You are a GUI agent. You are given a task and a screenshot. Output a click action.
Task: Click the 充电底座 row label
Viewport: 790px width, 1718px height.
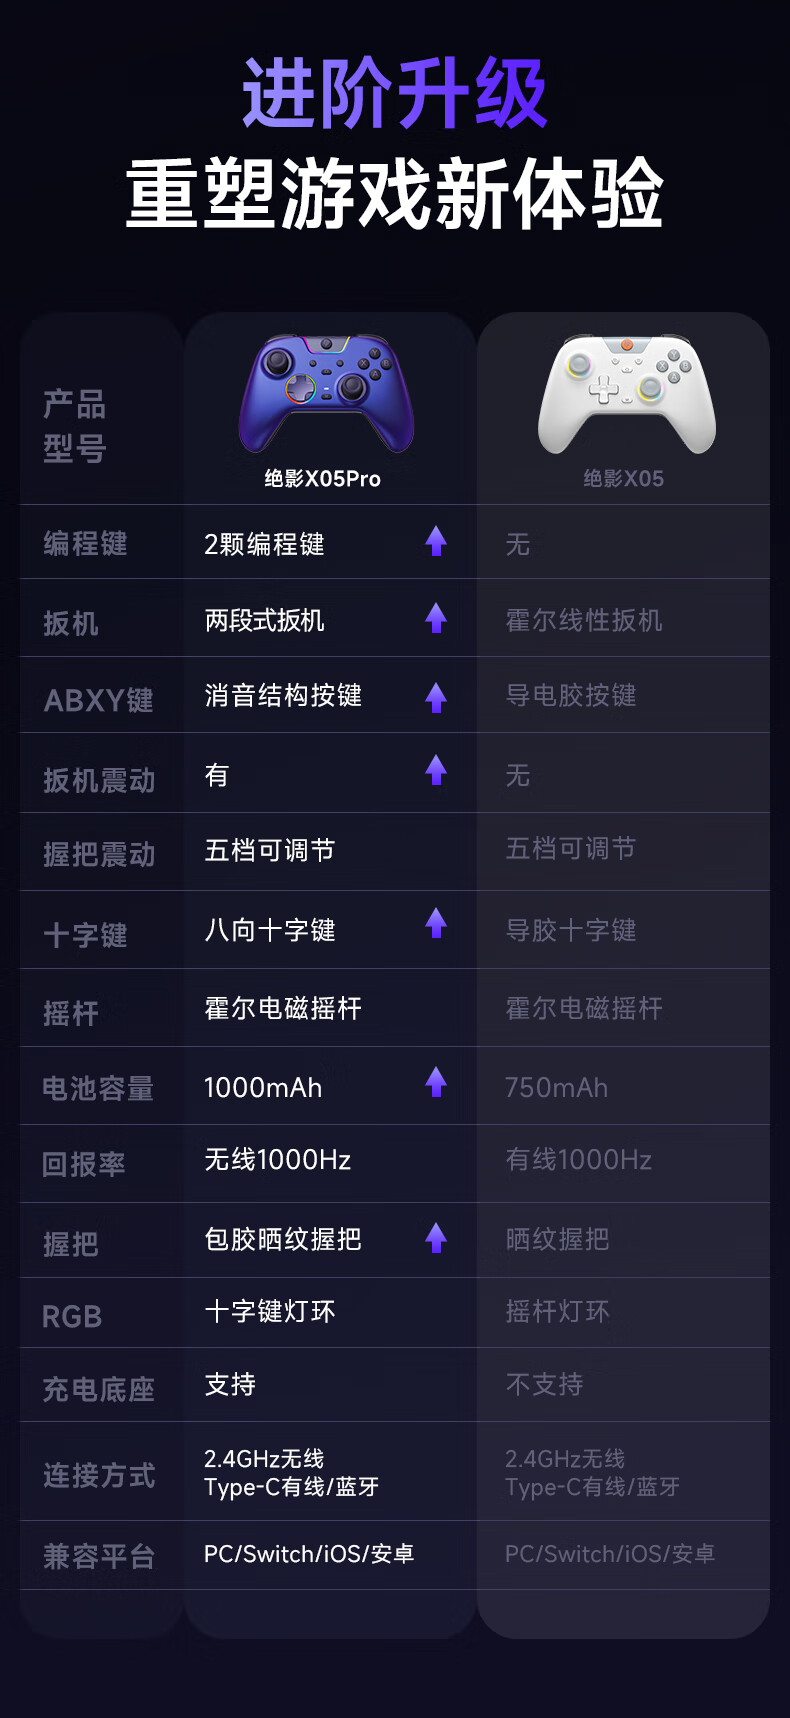(x=98, y=1389)
